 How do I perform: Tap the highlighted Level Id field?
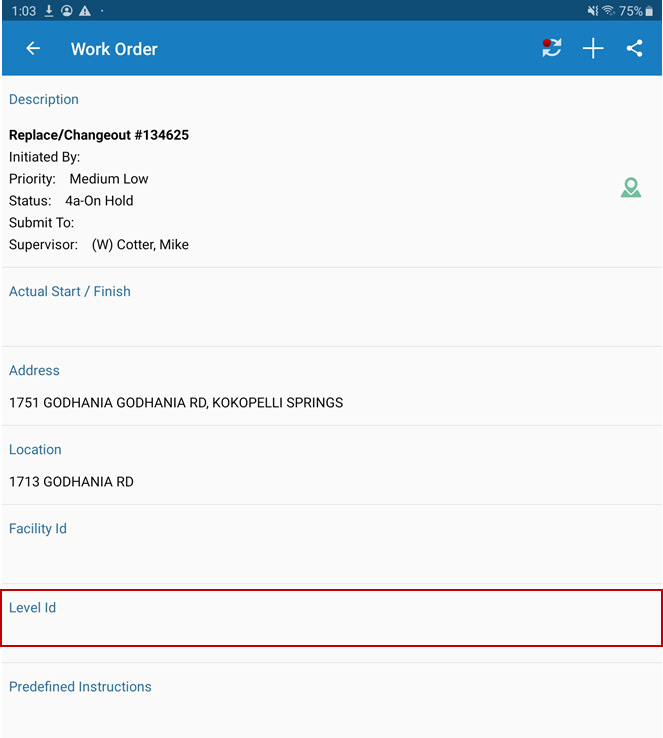click(331, 618)
